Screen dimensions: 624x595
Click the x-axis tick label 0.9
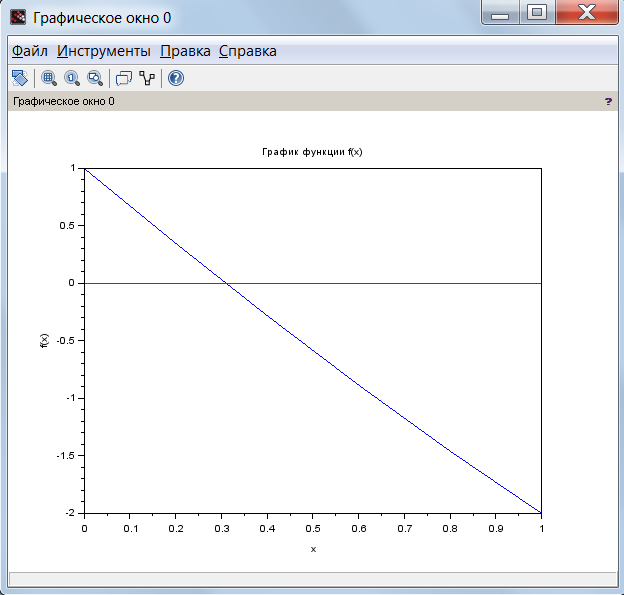pos(495,529)
